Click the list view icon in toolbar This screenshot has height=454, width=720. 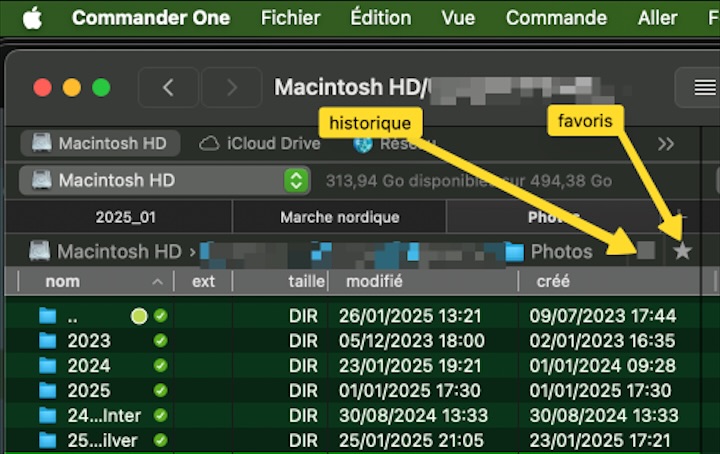click(x=705, y=88)
